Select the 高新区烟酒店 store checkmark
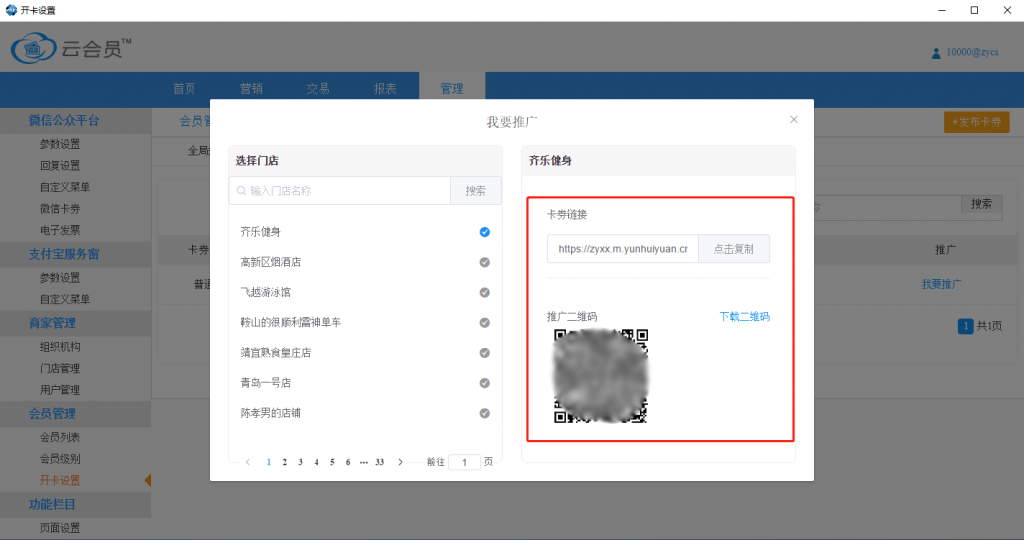Screen dimensions: 1024x540 [485, 262]
